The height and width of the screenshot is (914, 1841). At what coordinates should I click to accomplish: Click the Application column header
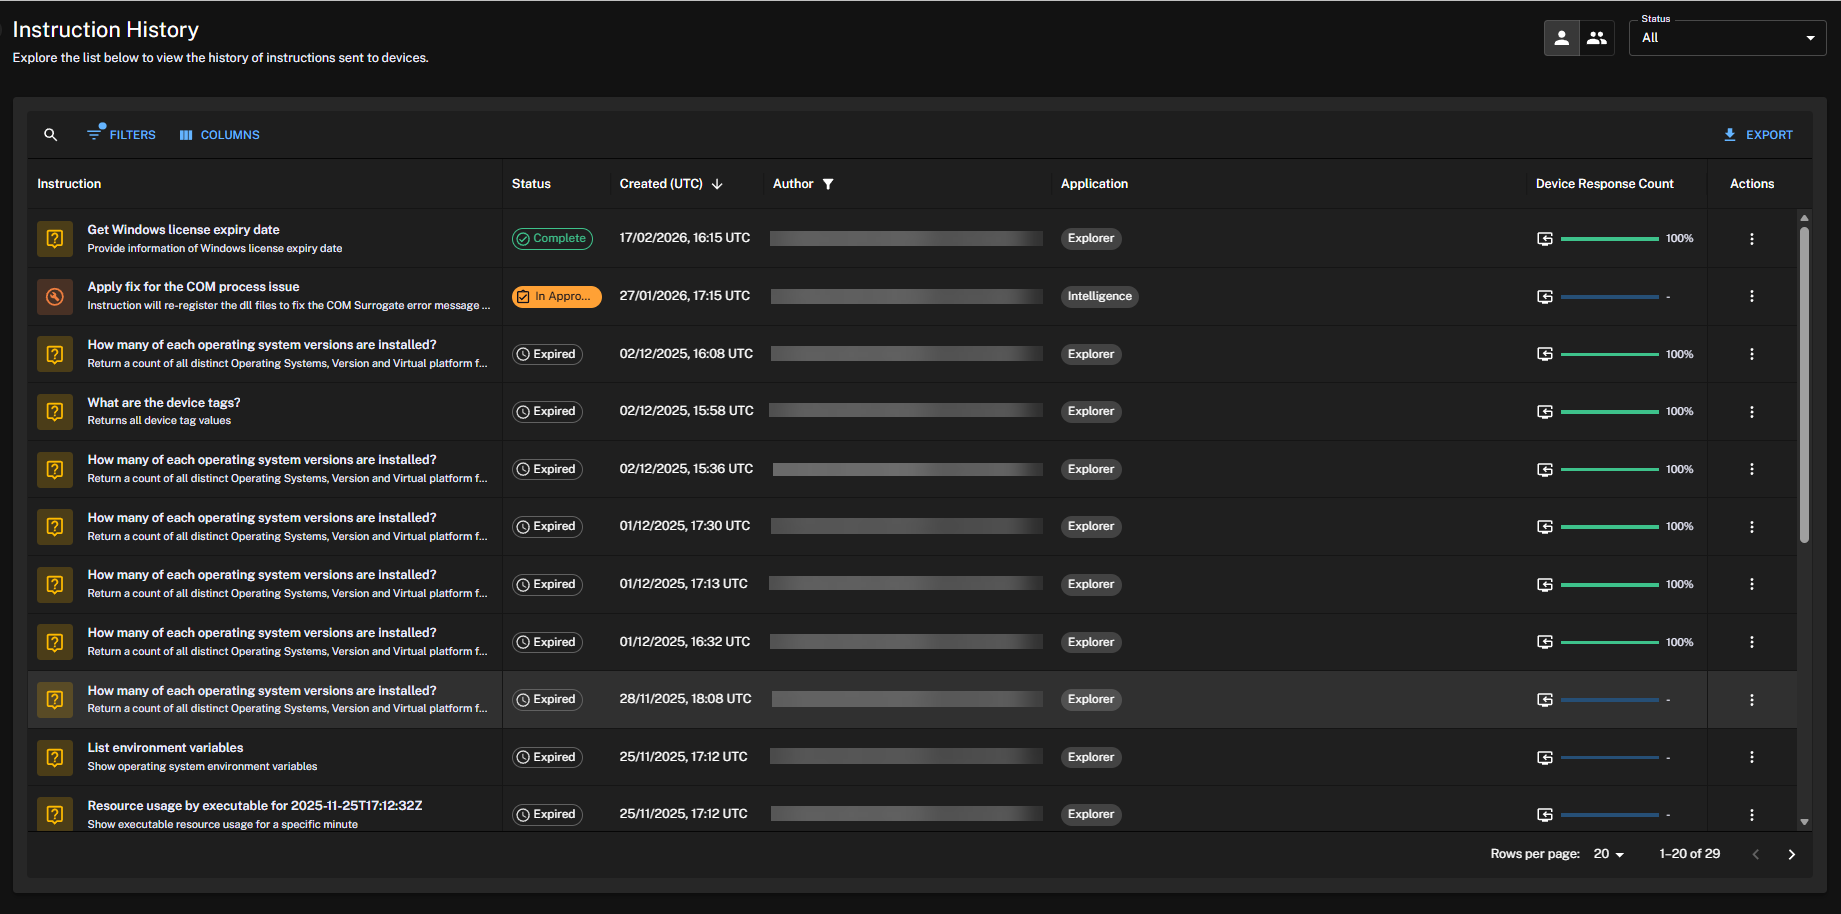(x=1094, y=184)
